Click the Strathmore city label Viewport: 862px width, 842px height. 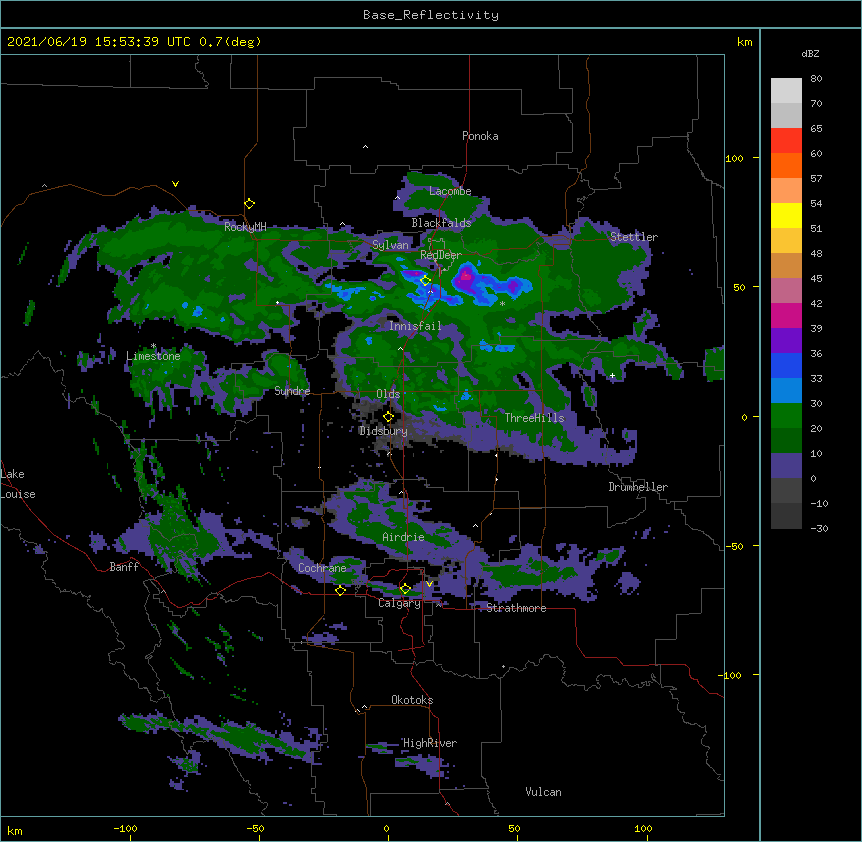click(516, 608)
